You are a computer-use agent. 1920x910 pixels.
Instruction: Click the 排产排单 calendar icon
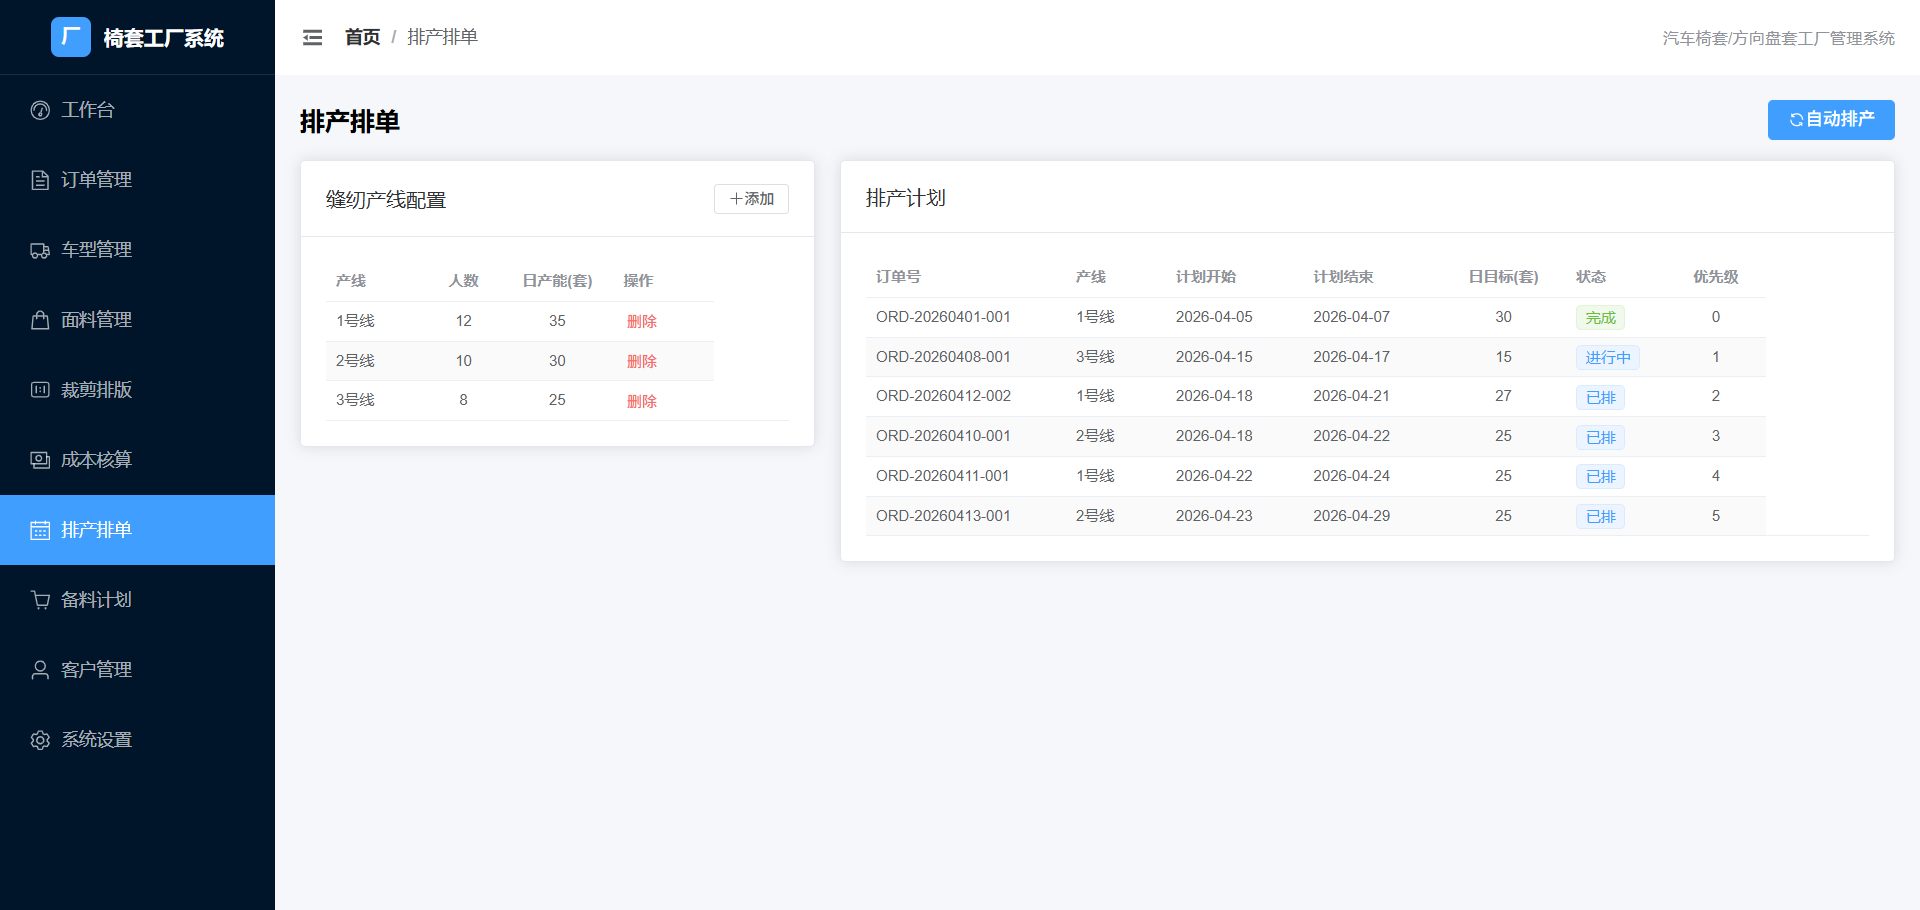(x=40, y=530)
